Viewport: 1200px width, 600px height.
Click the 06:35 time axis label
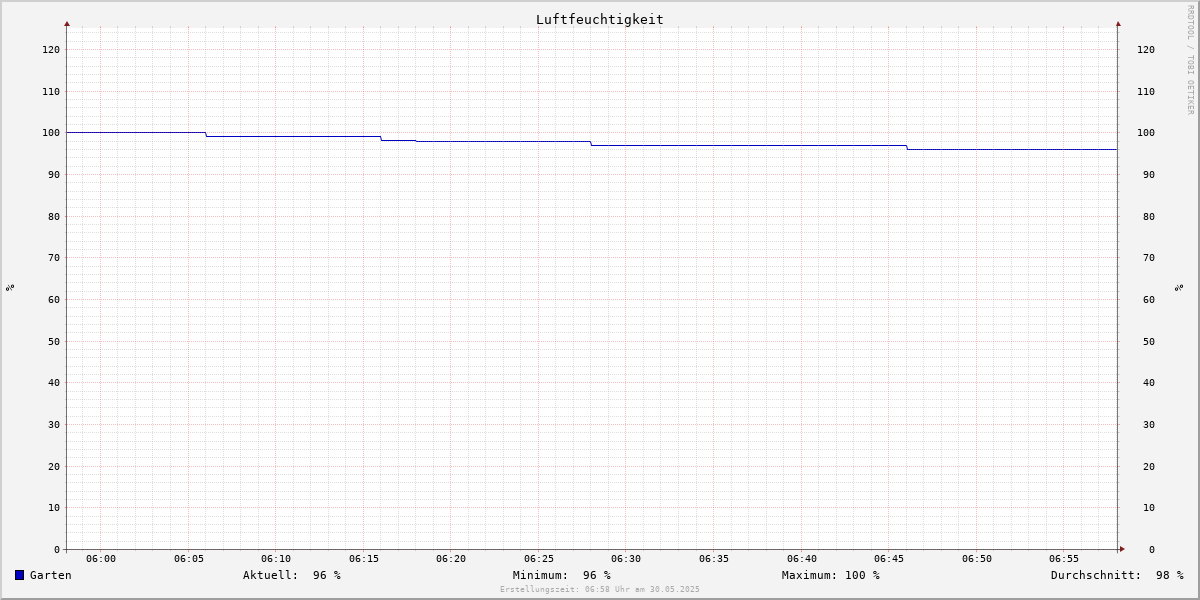click(714, 559)
